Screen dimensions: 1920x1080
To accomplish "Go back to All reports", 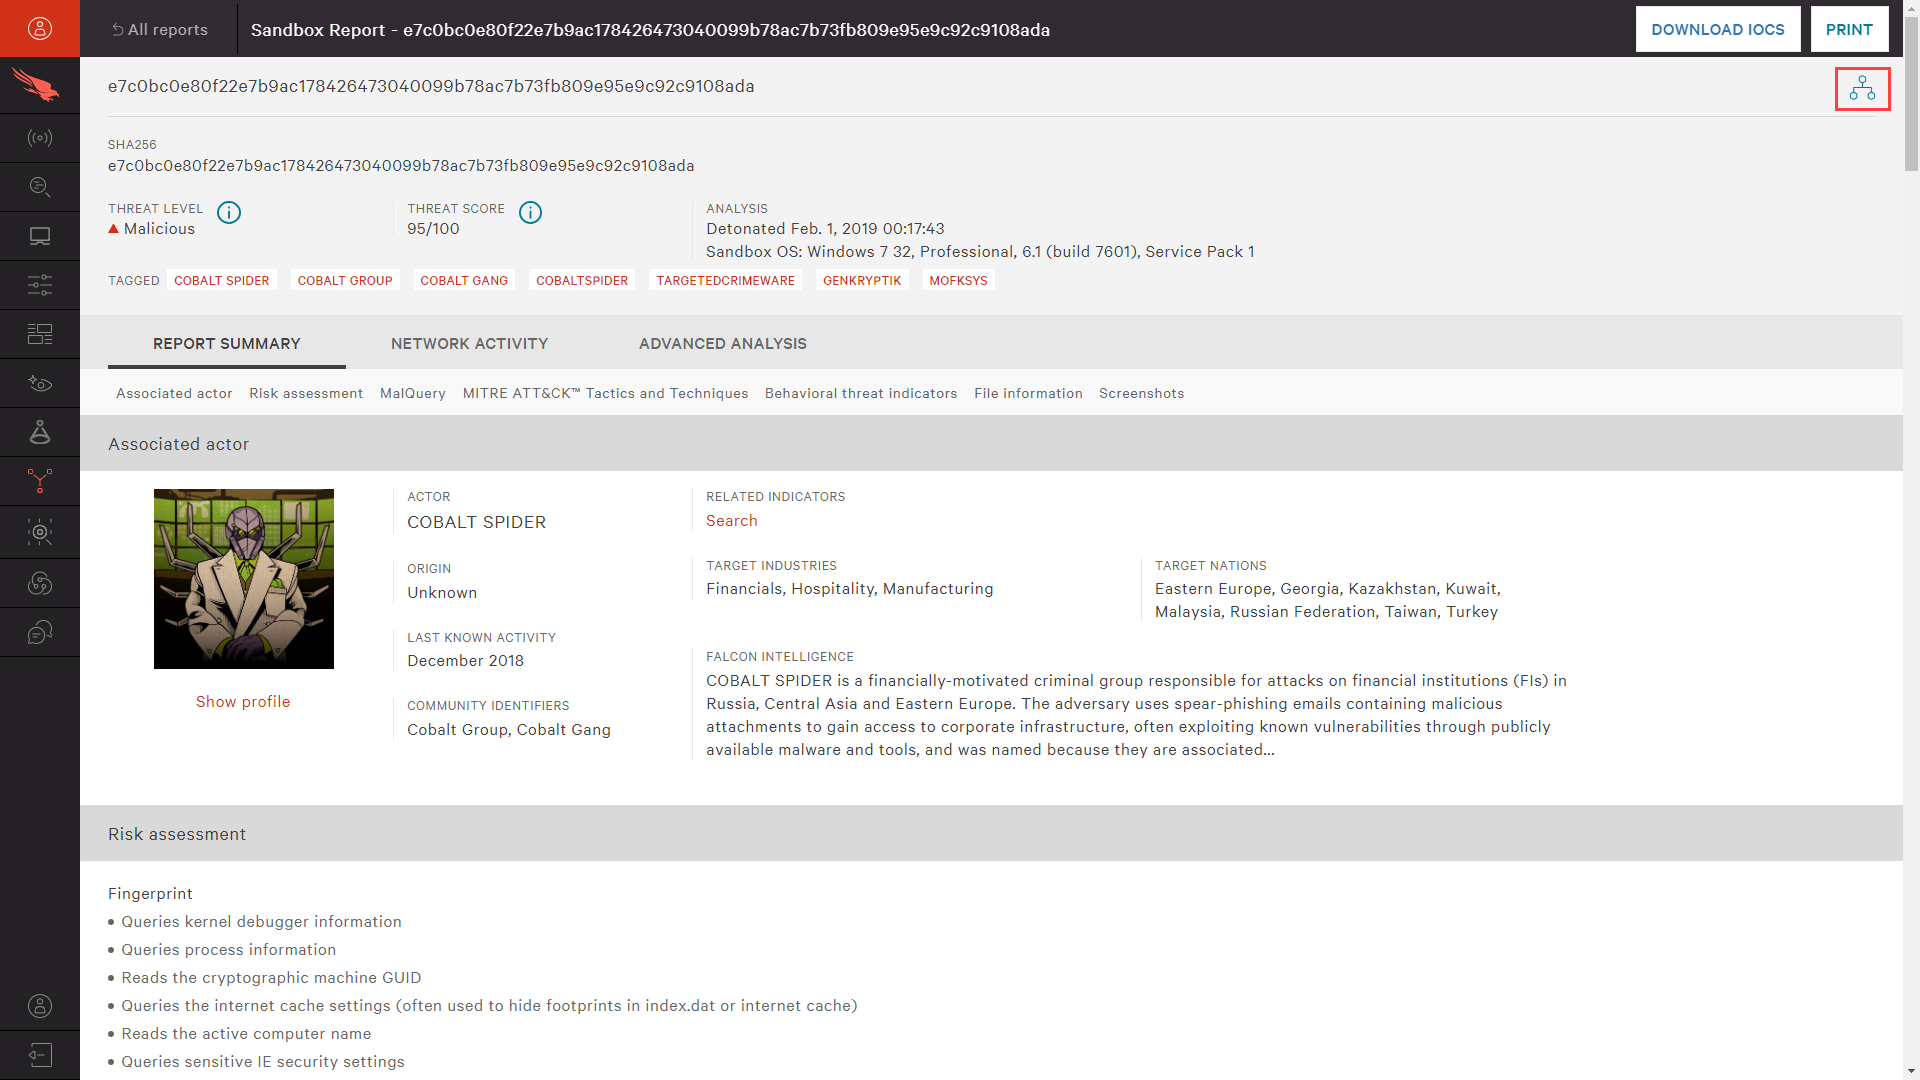I will pyautogui.click(x=160, y=30).
